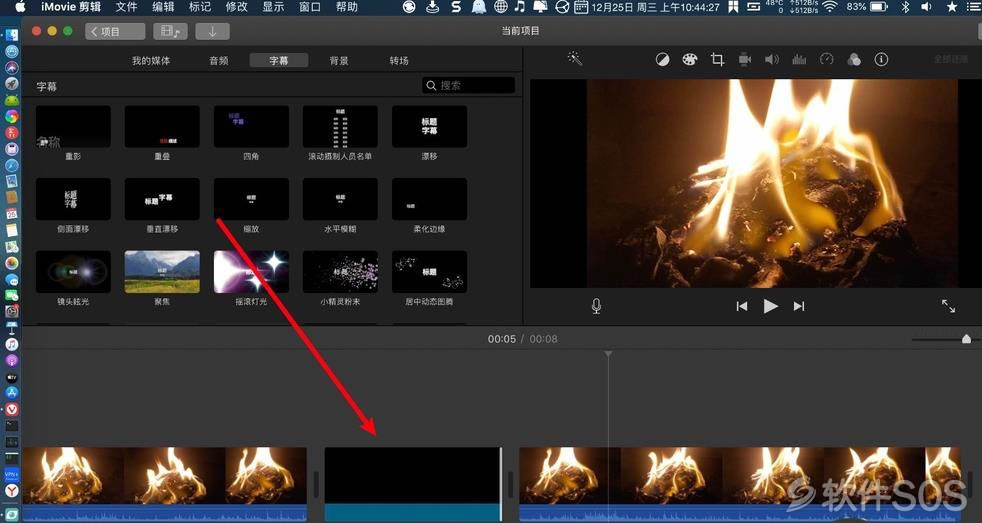Open the speedometer speed tool

coord(827,60)
